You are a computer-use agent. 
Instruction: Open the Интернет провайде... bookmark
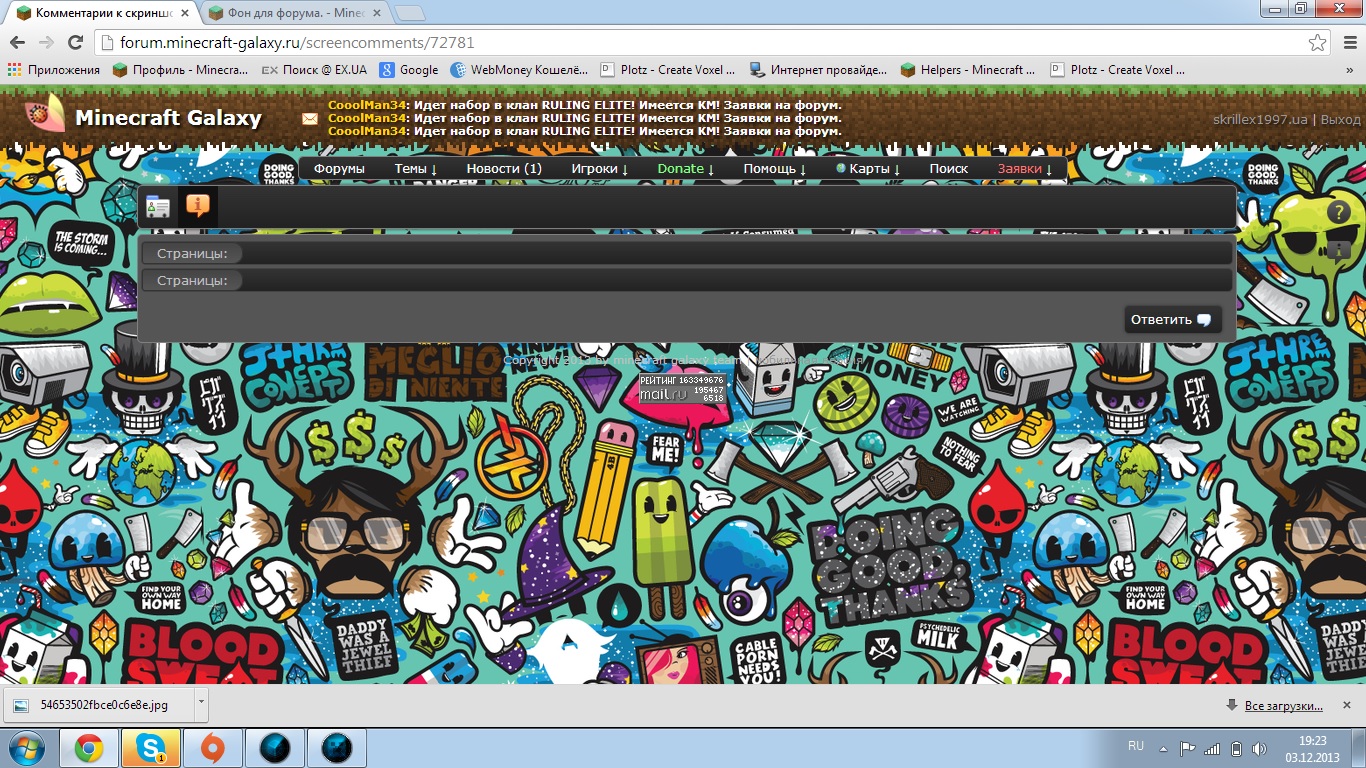pyautogui.click(x=817, y=70)
